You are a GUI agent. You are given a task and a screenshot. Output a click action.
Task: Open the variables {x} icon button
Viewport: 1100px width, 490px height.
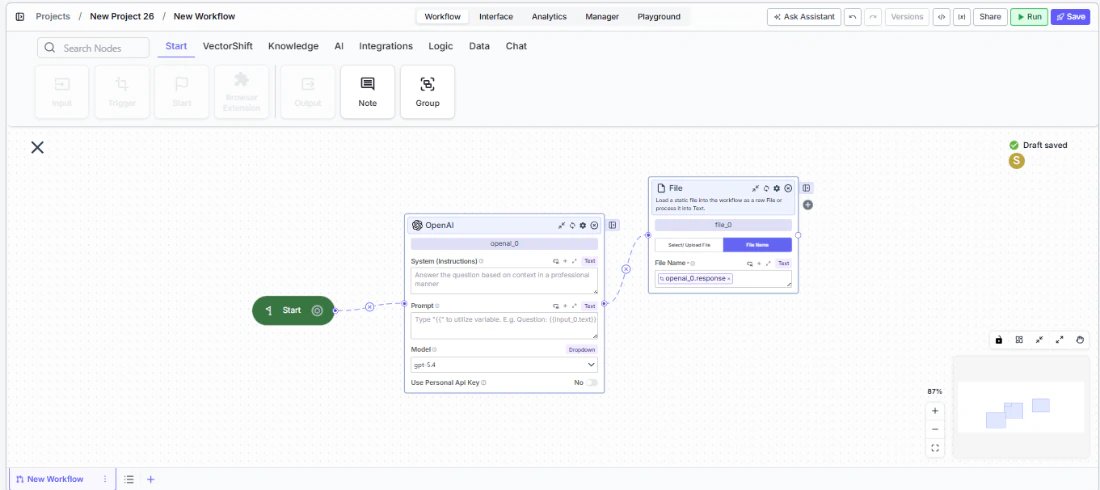(x=962, y=17)
